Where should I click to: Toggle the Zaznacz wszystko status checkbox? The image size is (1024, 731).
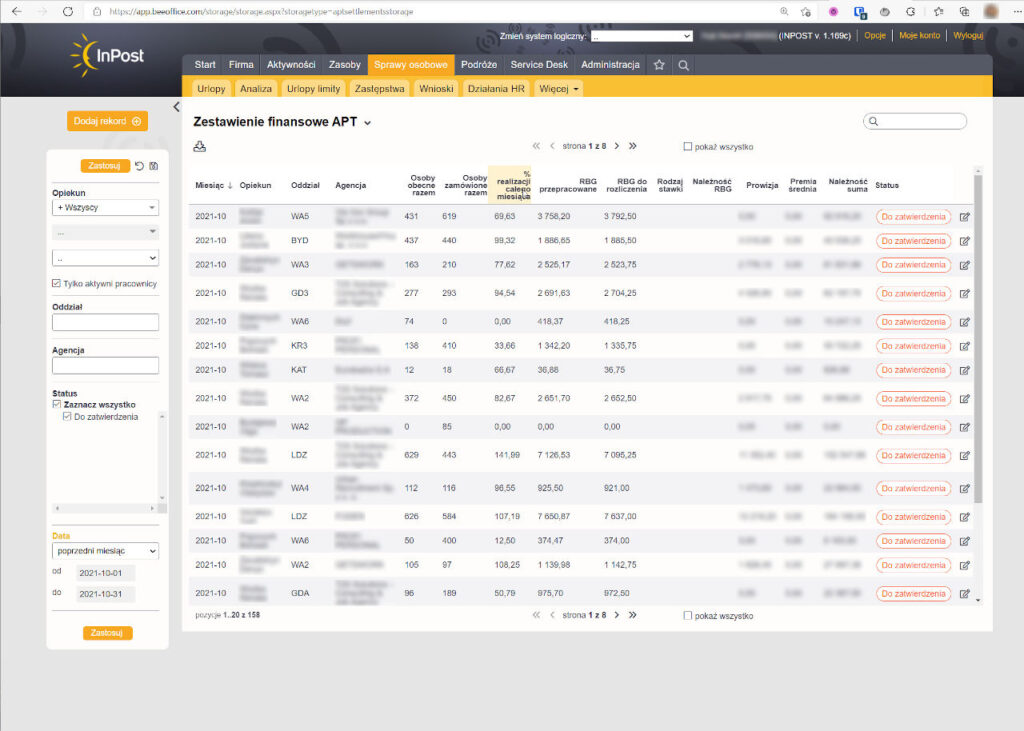tap(57, 405)
